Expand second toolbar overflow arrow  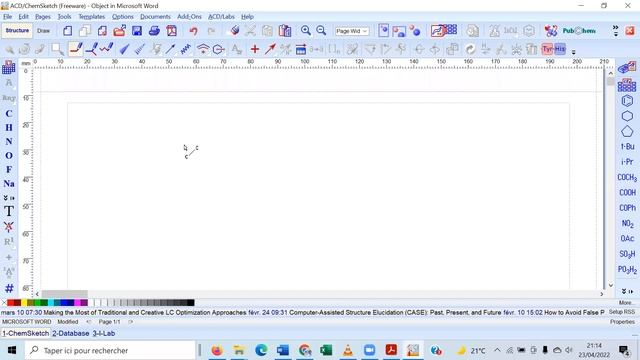tap(573, 52)
